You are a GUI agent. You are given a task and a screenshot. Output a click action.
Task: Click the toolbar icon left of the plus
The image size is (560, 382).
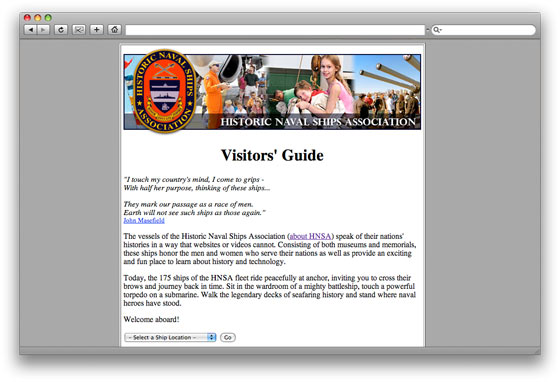(79, 30)
